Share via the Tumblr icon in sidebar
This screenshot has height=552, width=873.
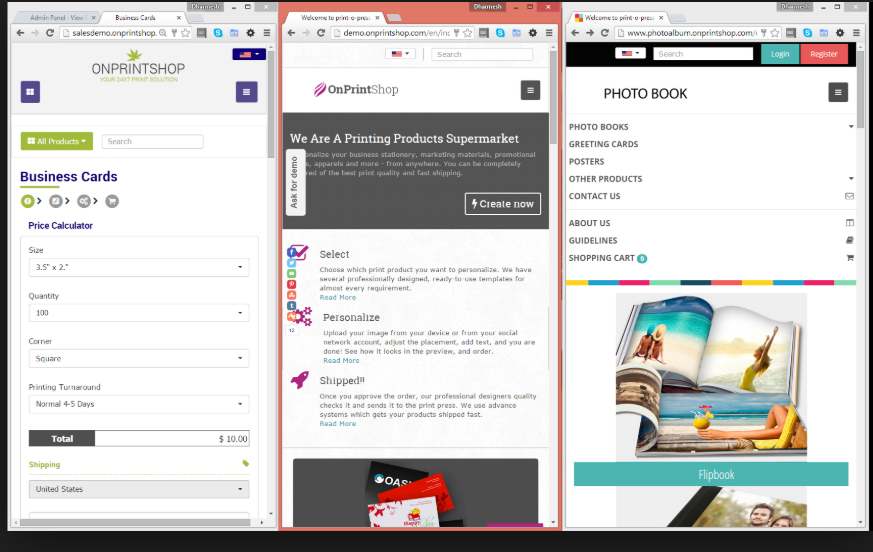pyautogui.click(x=291, y=306)
